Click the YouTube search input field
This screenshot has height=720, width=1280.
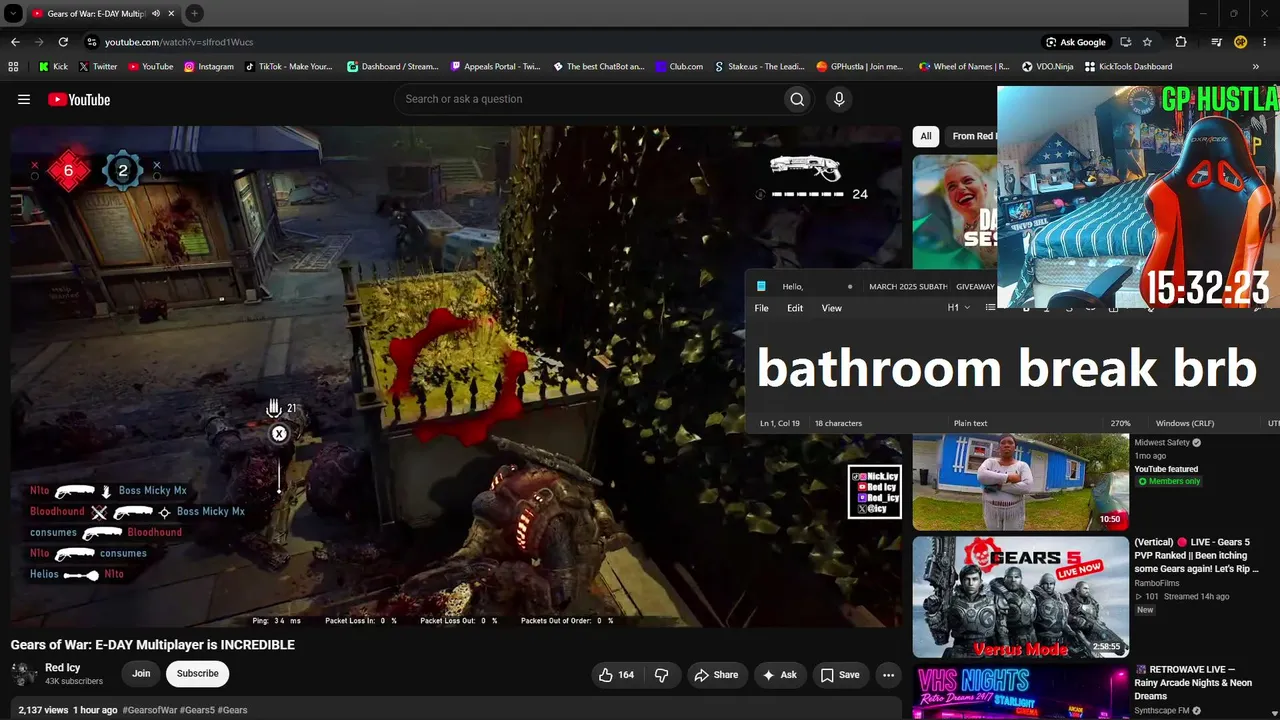click(588, 99)
